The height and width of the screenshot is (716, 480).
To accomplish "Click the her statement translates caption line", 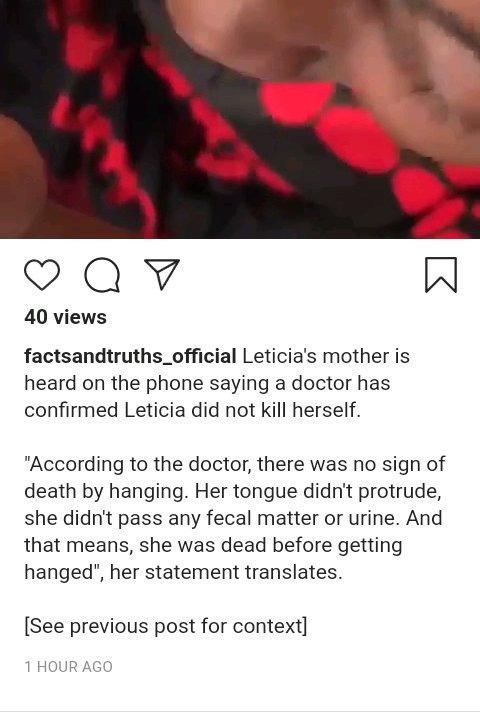I will pyautogui.click(x=183, y=572).
